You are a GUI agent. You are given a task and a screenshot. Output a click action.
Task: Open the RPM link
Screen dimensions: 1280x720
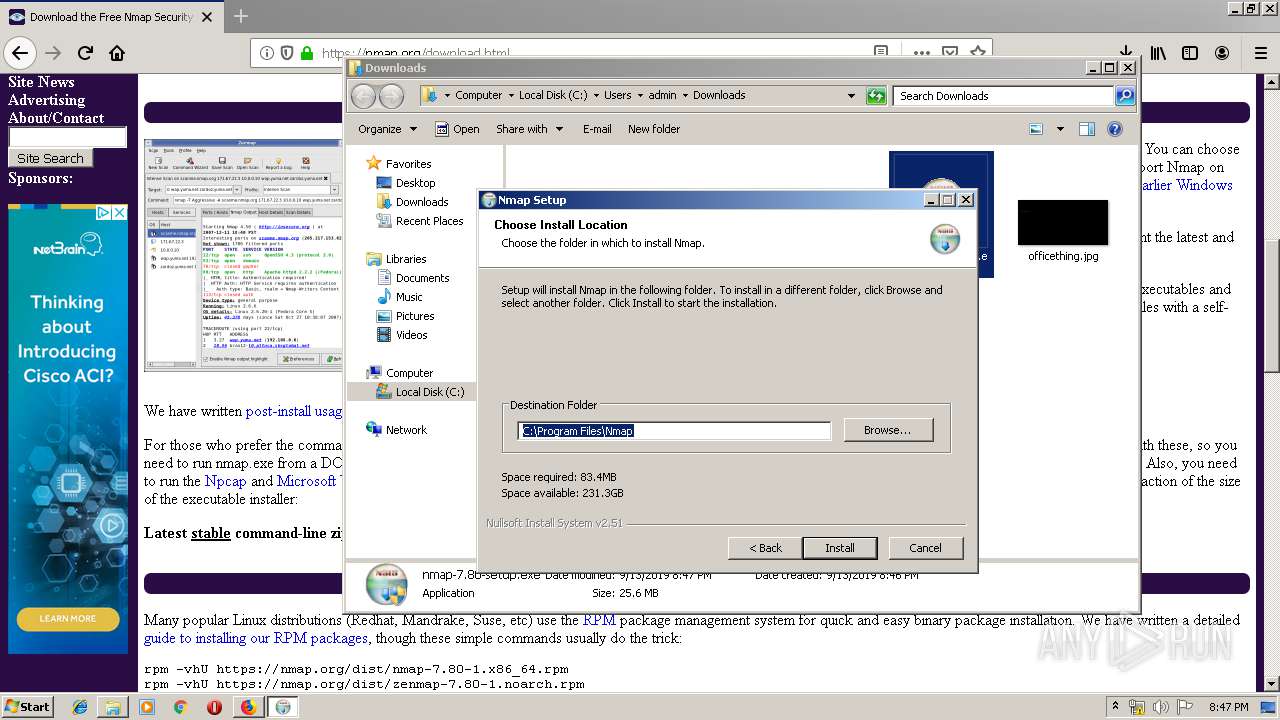coord(599,620)
